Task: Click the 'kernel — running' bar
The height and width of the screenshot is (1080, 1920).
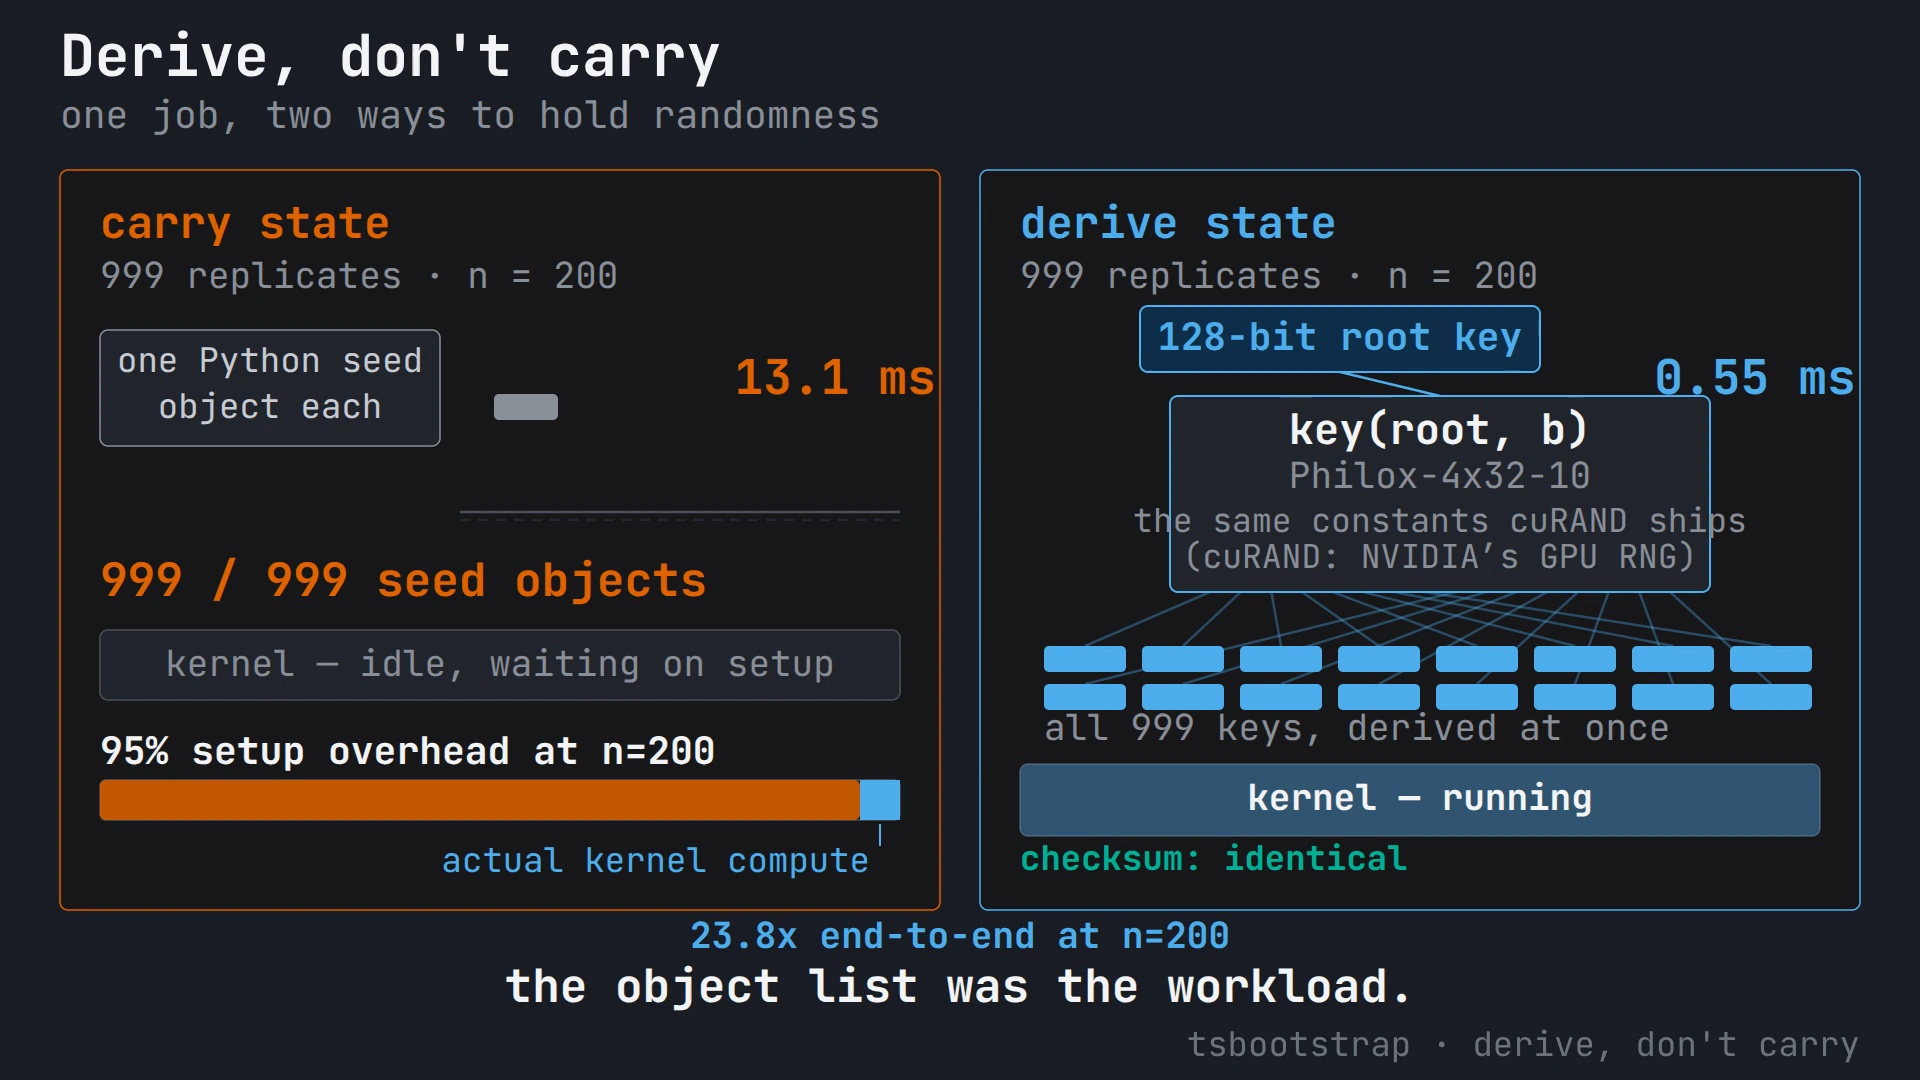Action: (1420, 800)
